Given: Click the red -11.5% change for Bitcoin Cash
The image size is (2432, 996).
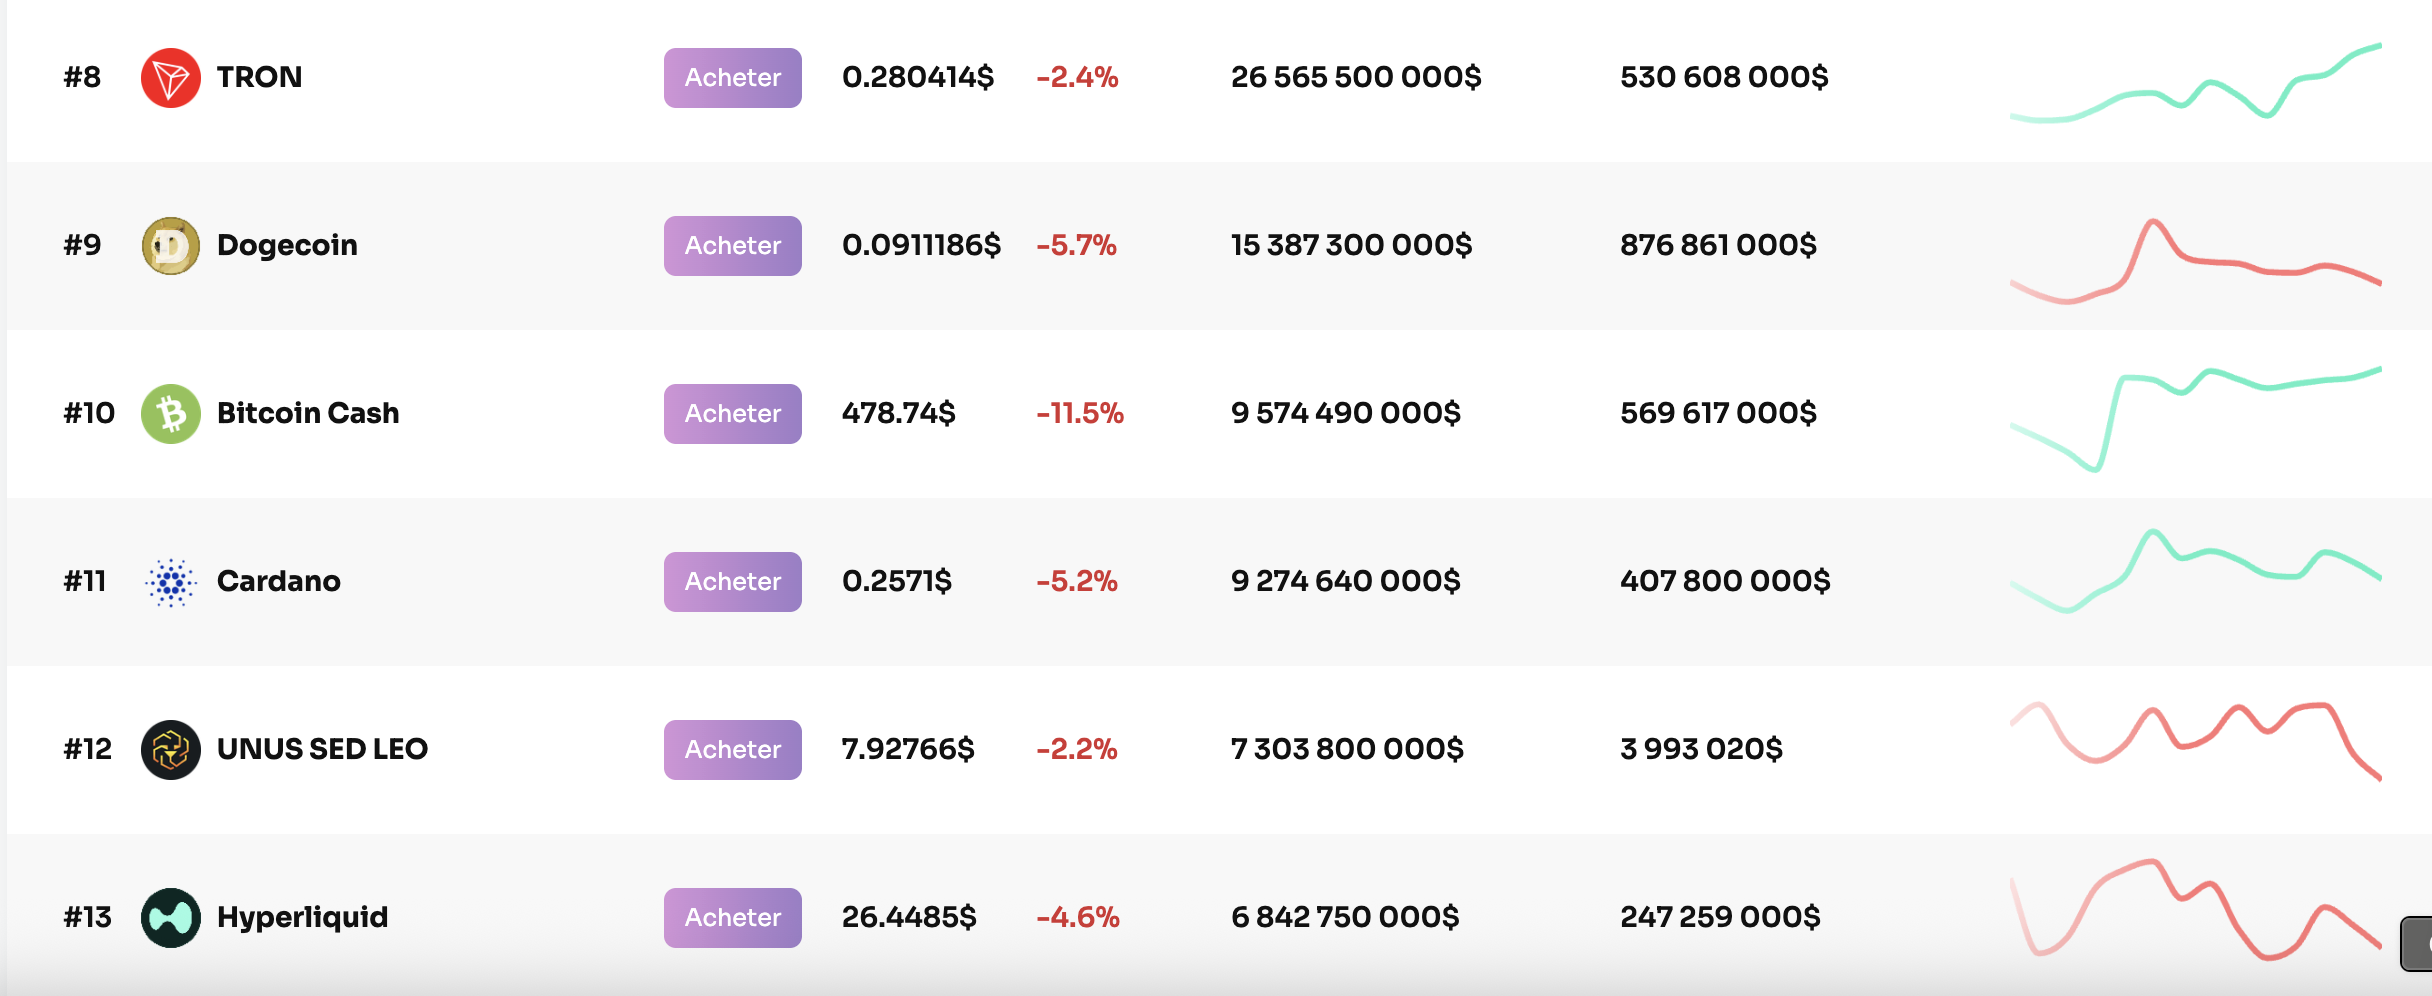Looking at the screenshot, I should point(1080,413).
